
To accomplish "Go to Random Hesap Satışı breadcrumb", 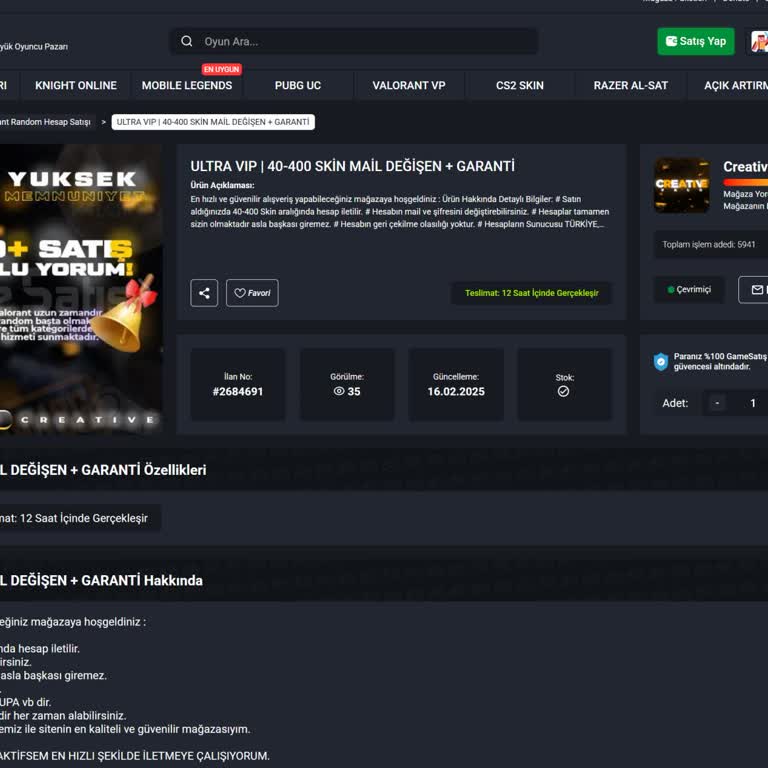I will [x=45, y=122].
